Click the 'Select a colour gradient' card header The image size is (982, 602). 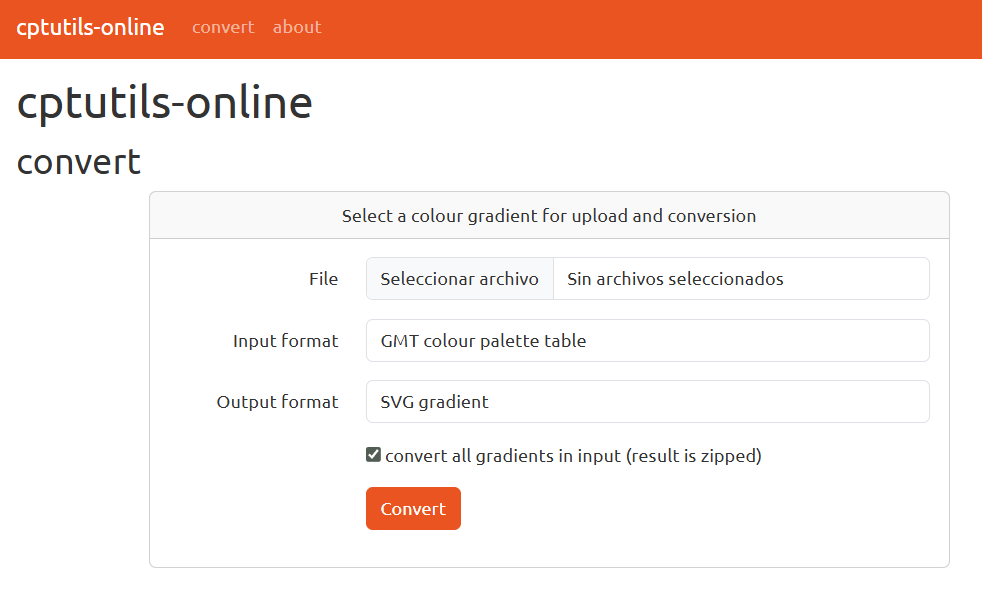click(548, 216)
